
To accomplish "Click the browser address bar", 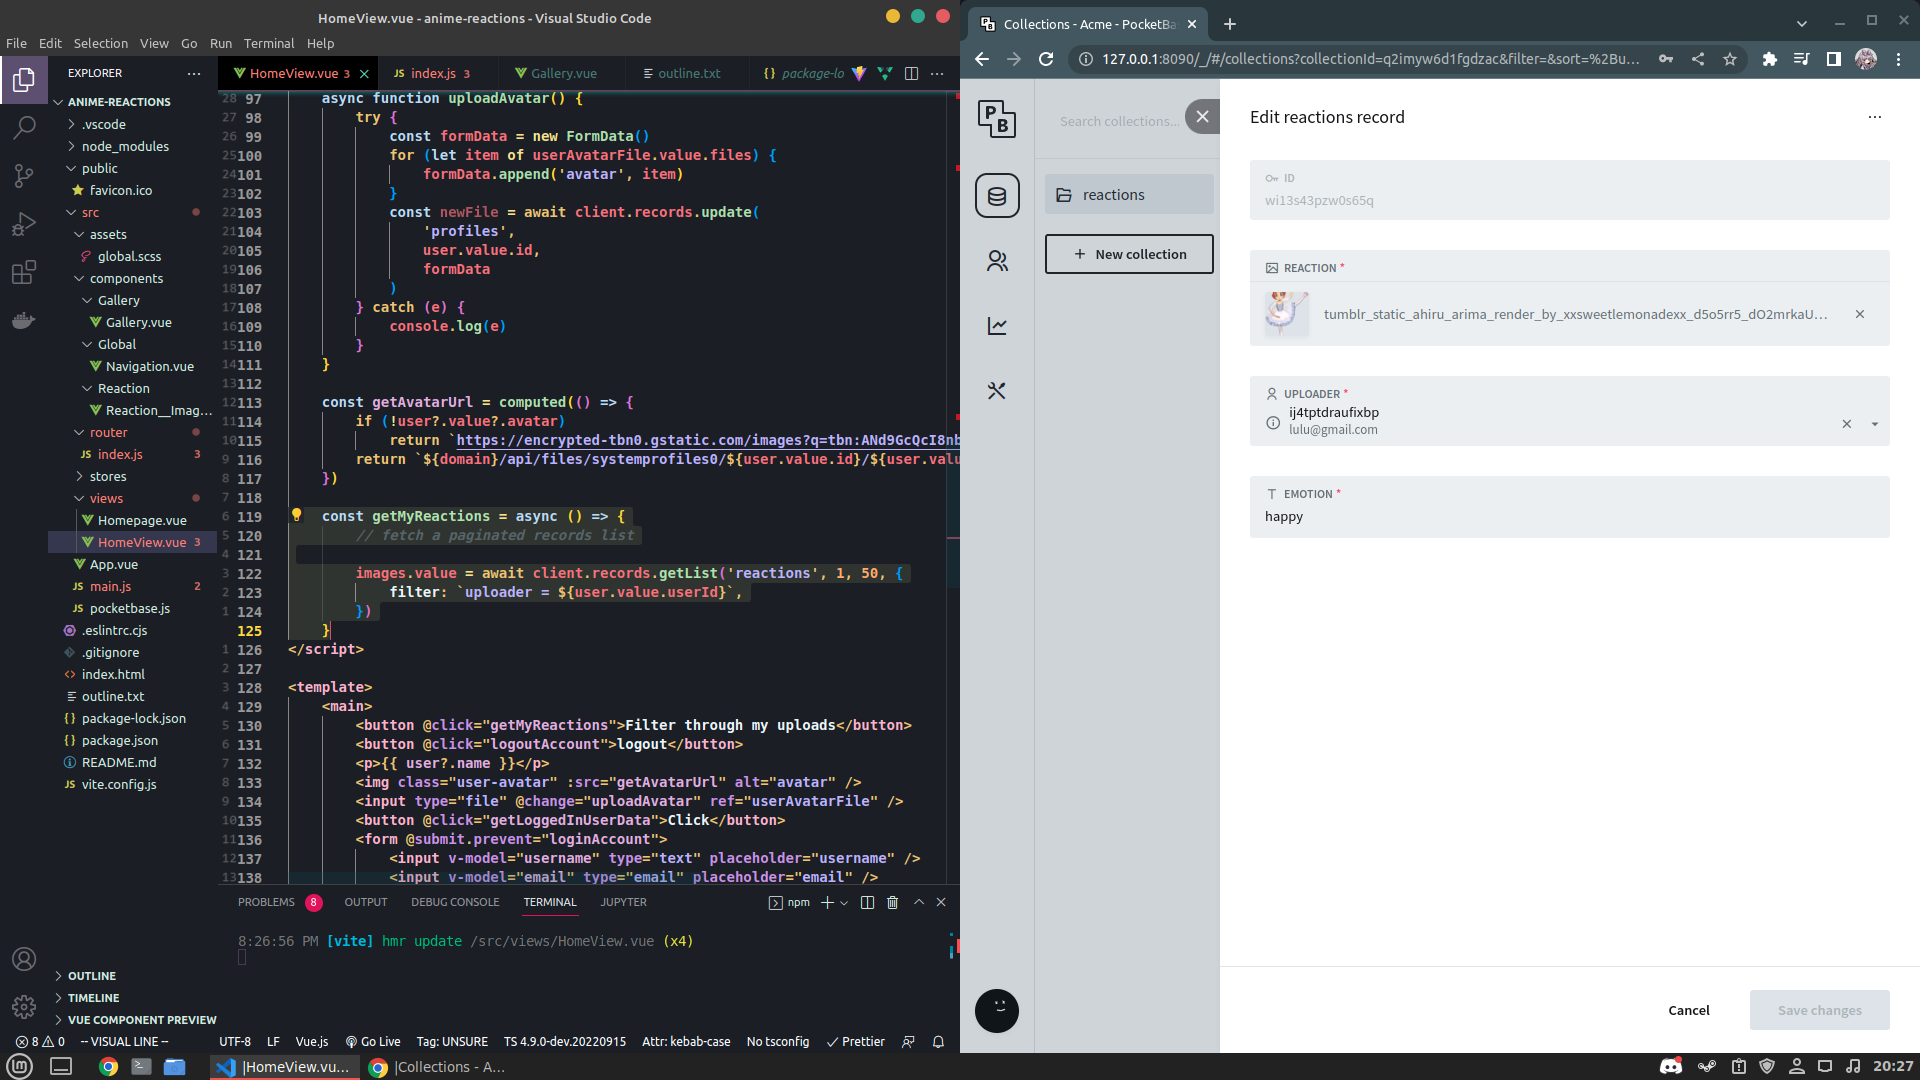I will (1371, 59).
